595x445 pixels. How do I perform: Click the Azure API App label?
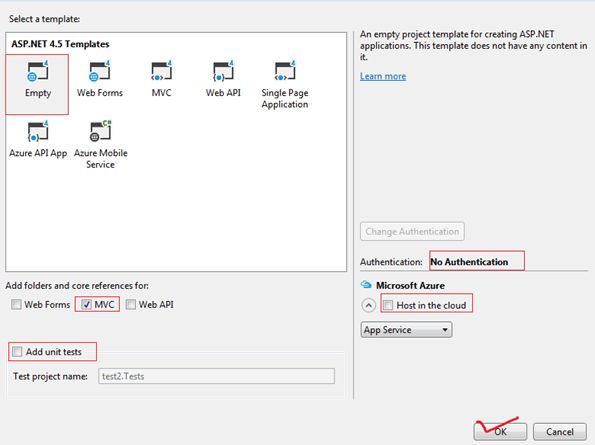pos(38,153)
